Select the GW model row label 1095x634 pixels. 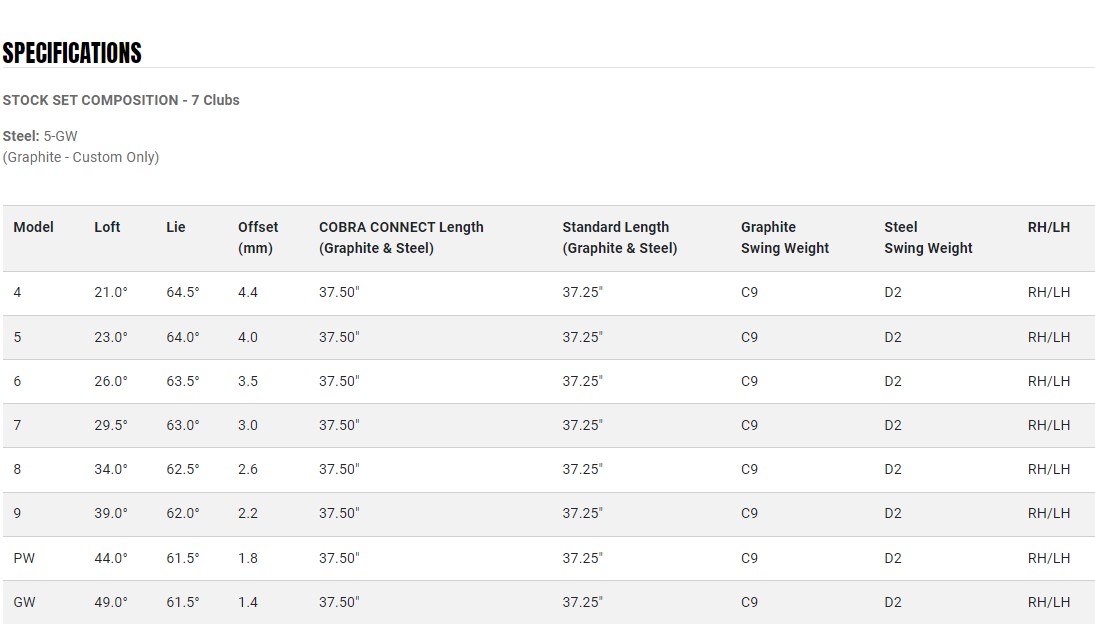coord(25,602)
